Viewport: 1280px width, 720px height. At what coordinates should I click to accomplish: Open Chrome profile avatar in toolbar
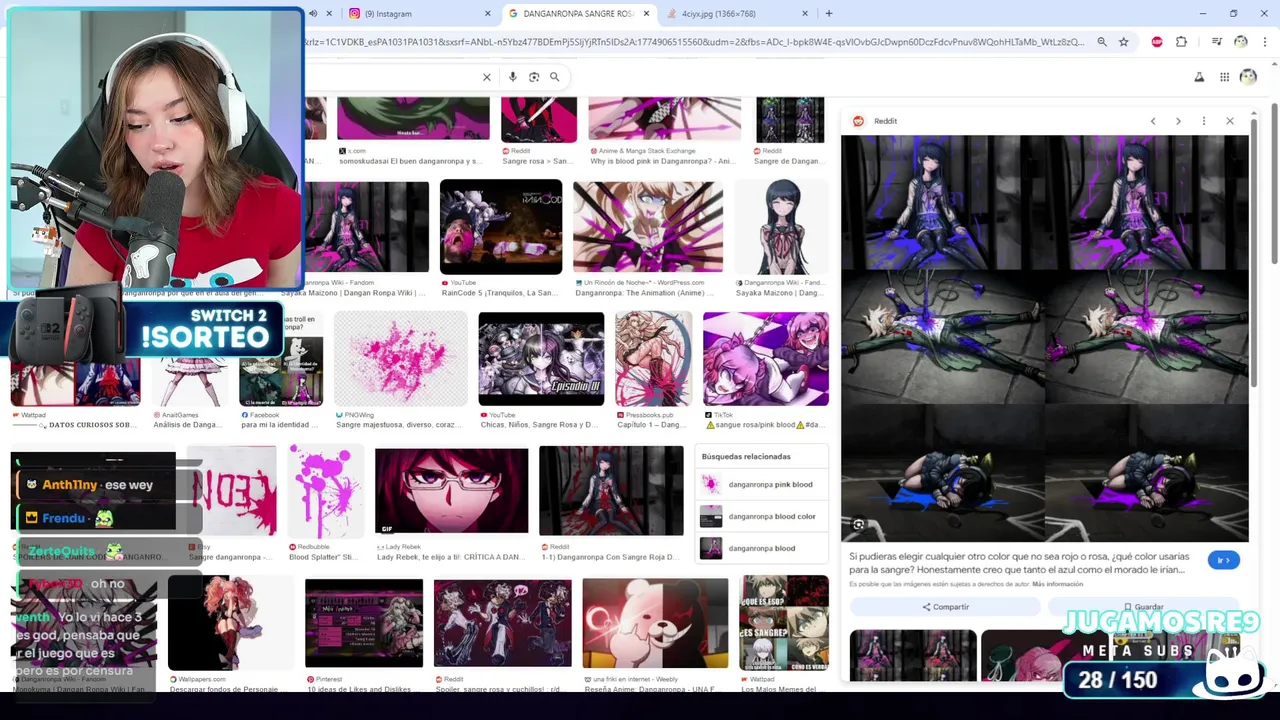1241,42
